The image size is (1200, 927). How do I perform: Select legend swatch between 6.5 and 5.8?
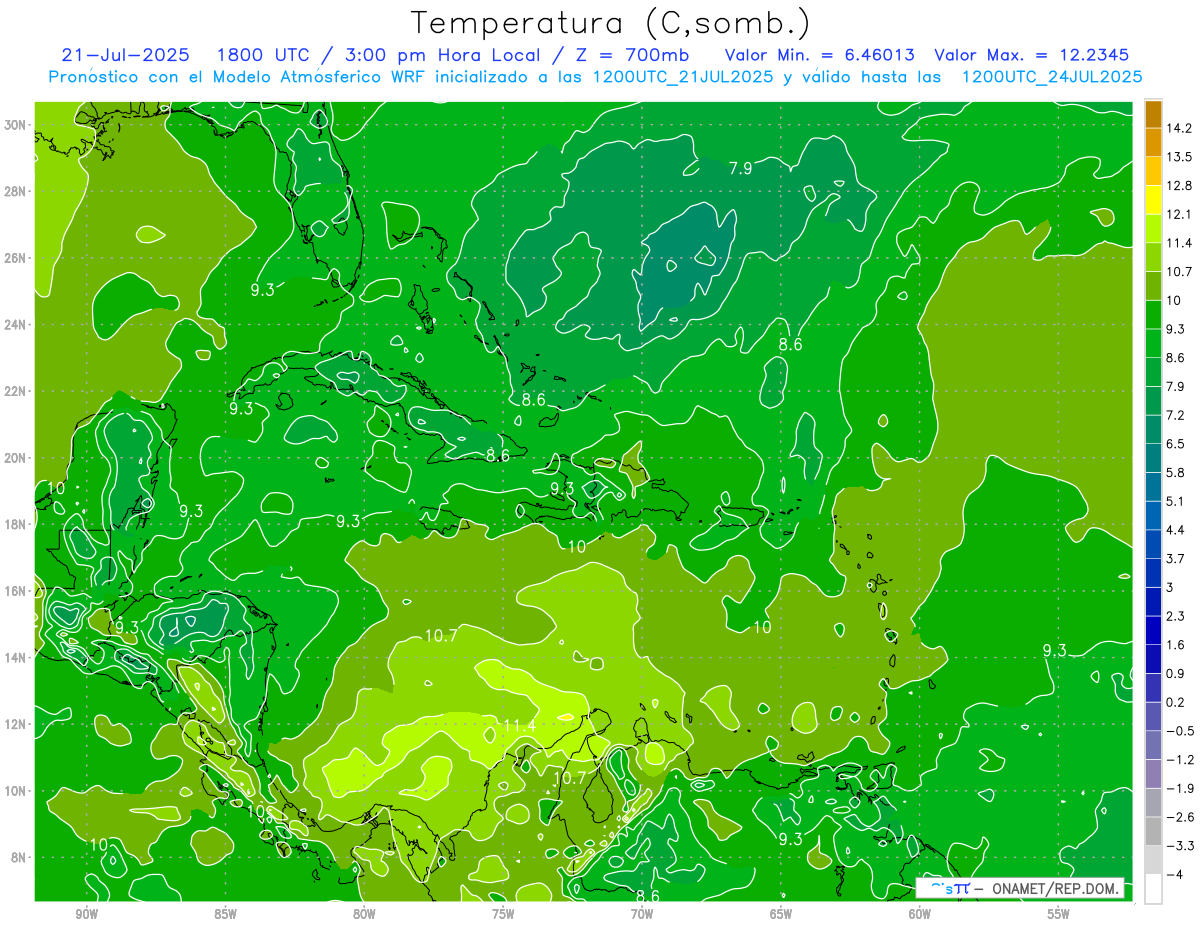(x=1153, y=457)
